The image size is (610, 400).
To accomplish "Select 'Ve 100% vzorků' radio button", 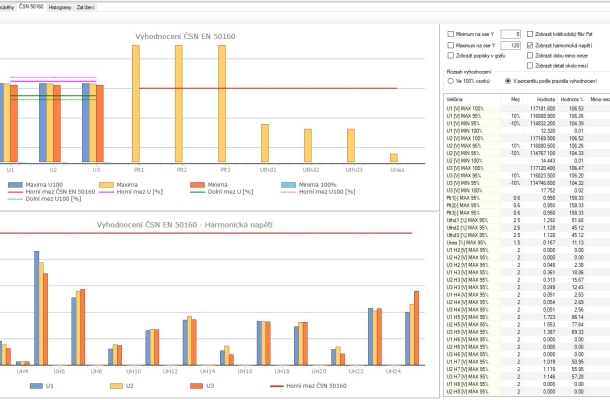I will (450, 80).
